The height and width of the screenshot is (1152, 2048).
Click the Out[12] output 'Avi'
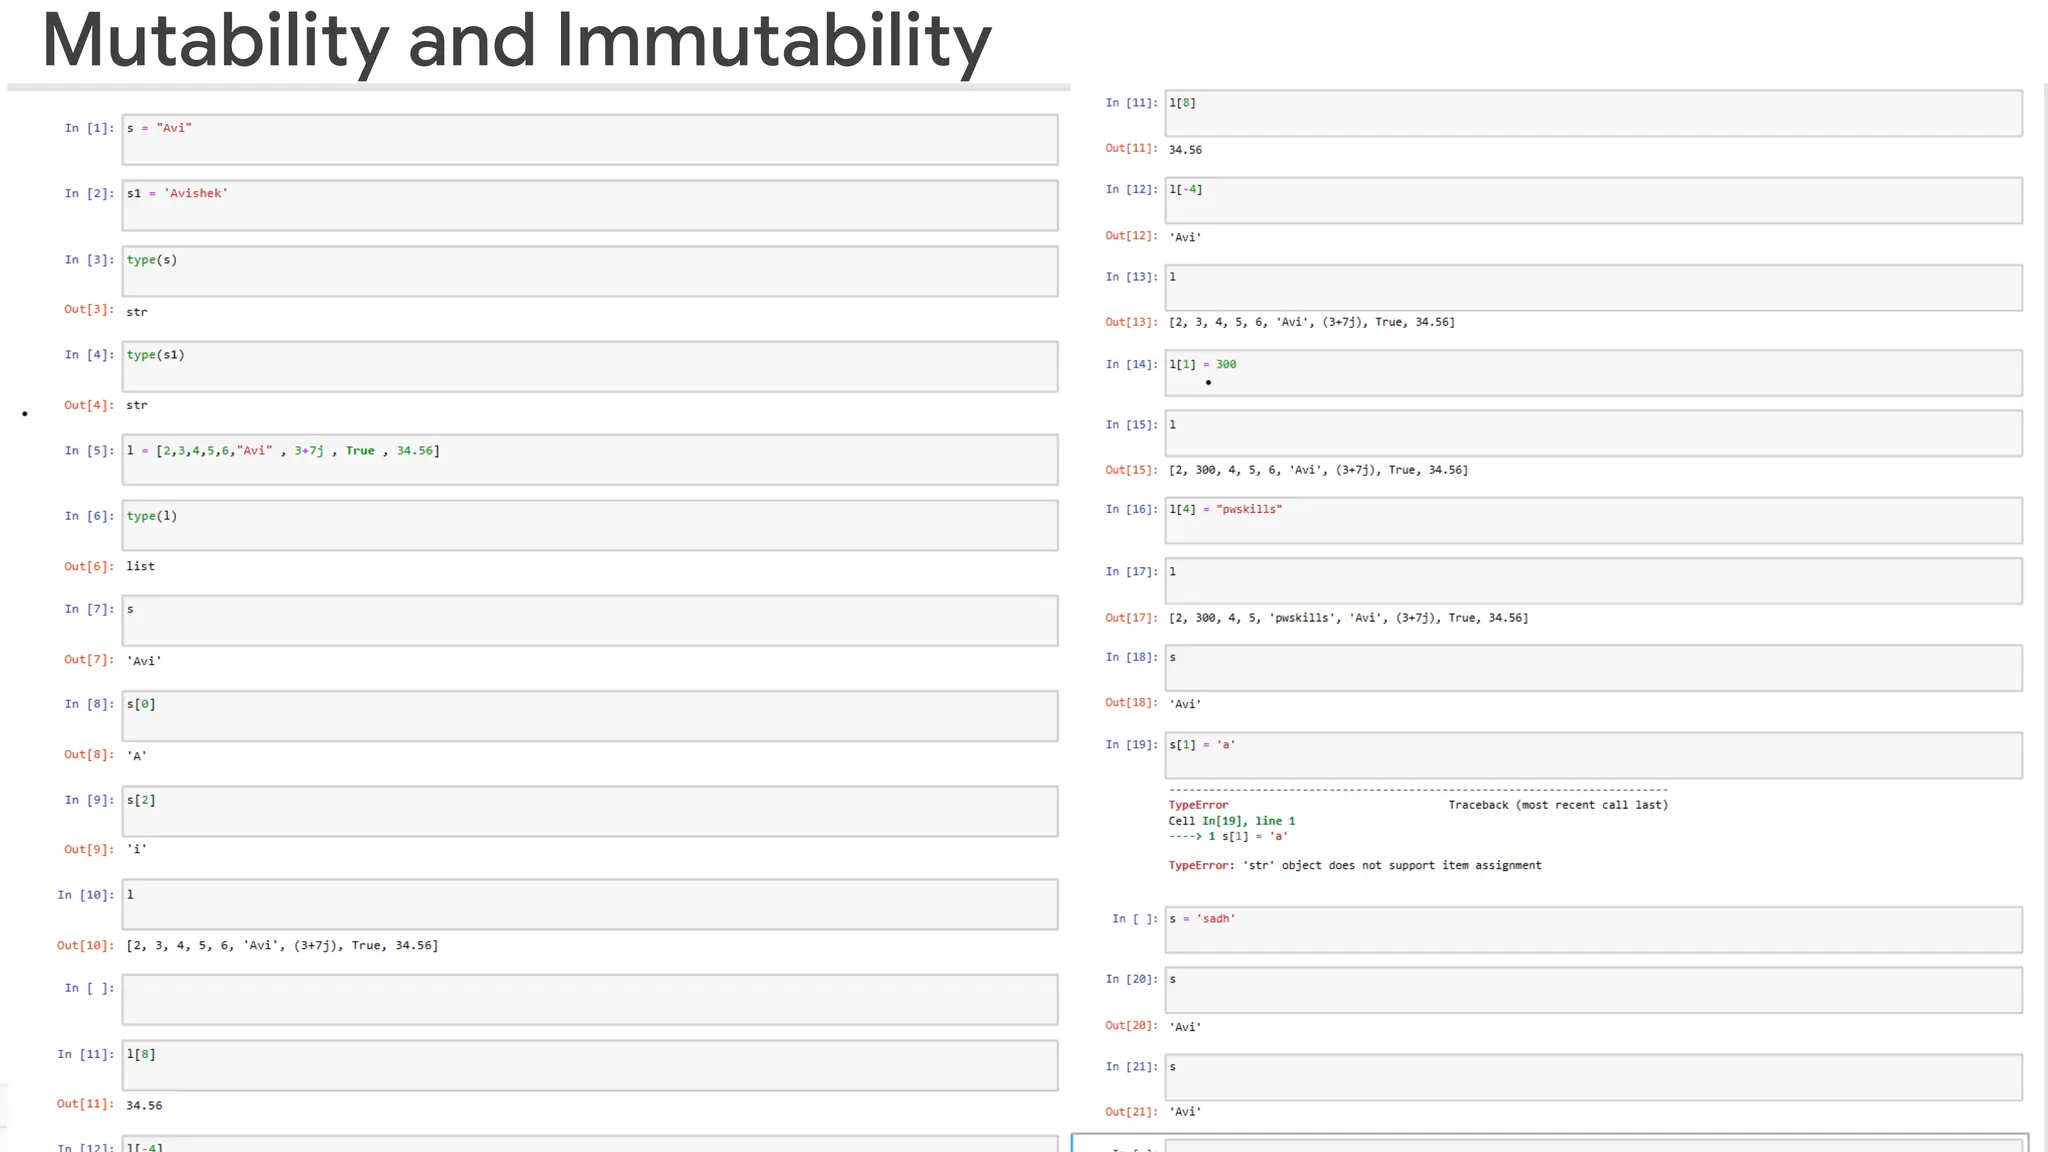[x=1185, y=237]
